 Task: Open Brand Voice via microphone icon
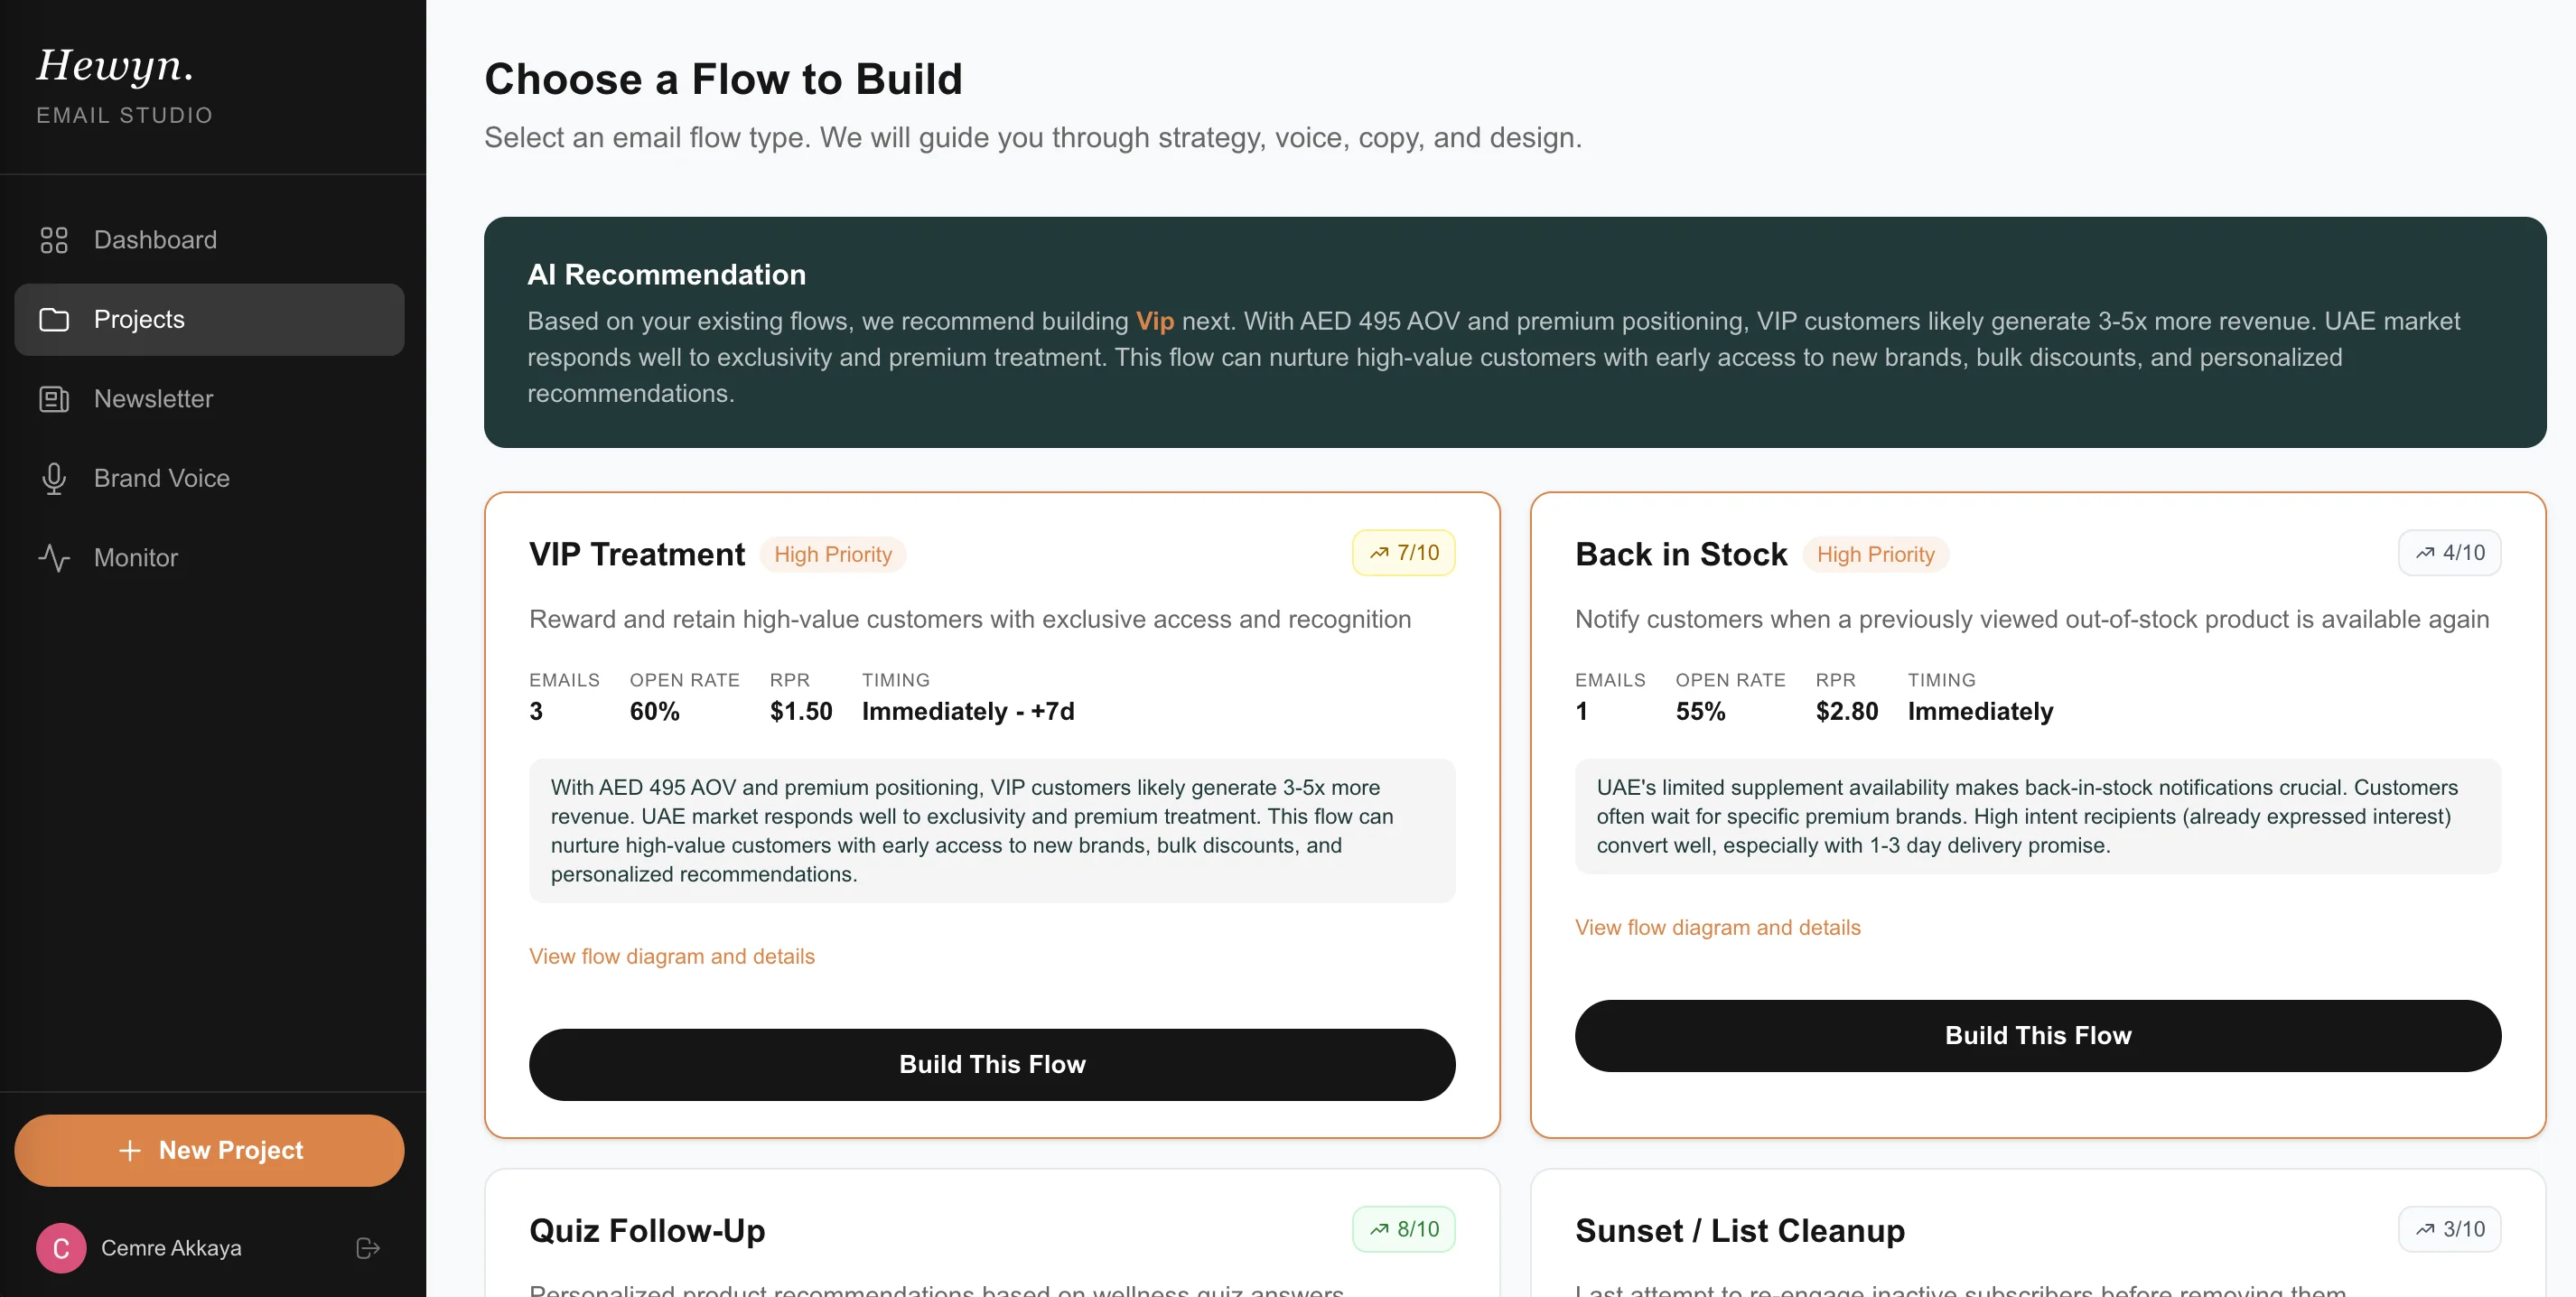coord(54,478)
